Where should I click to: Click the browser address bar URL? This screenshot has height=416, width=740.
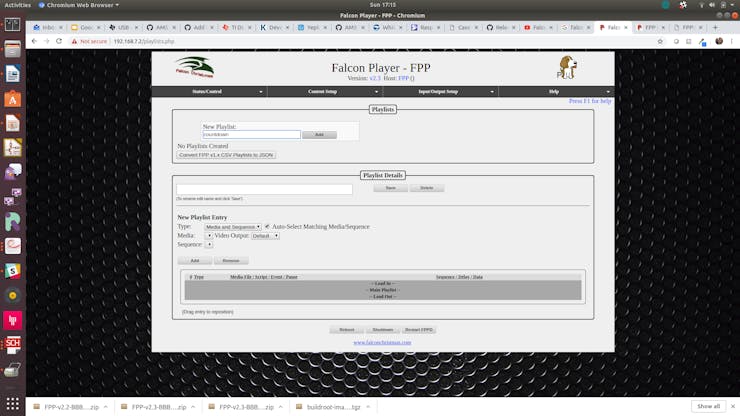[144, 42]
